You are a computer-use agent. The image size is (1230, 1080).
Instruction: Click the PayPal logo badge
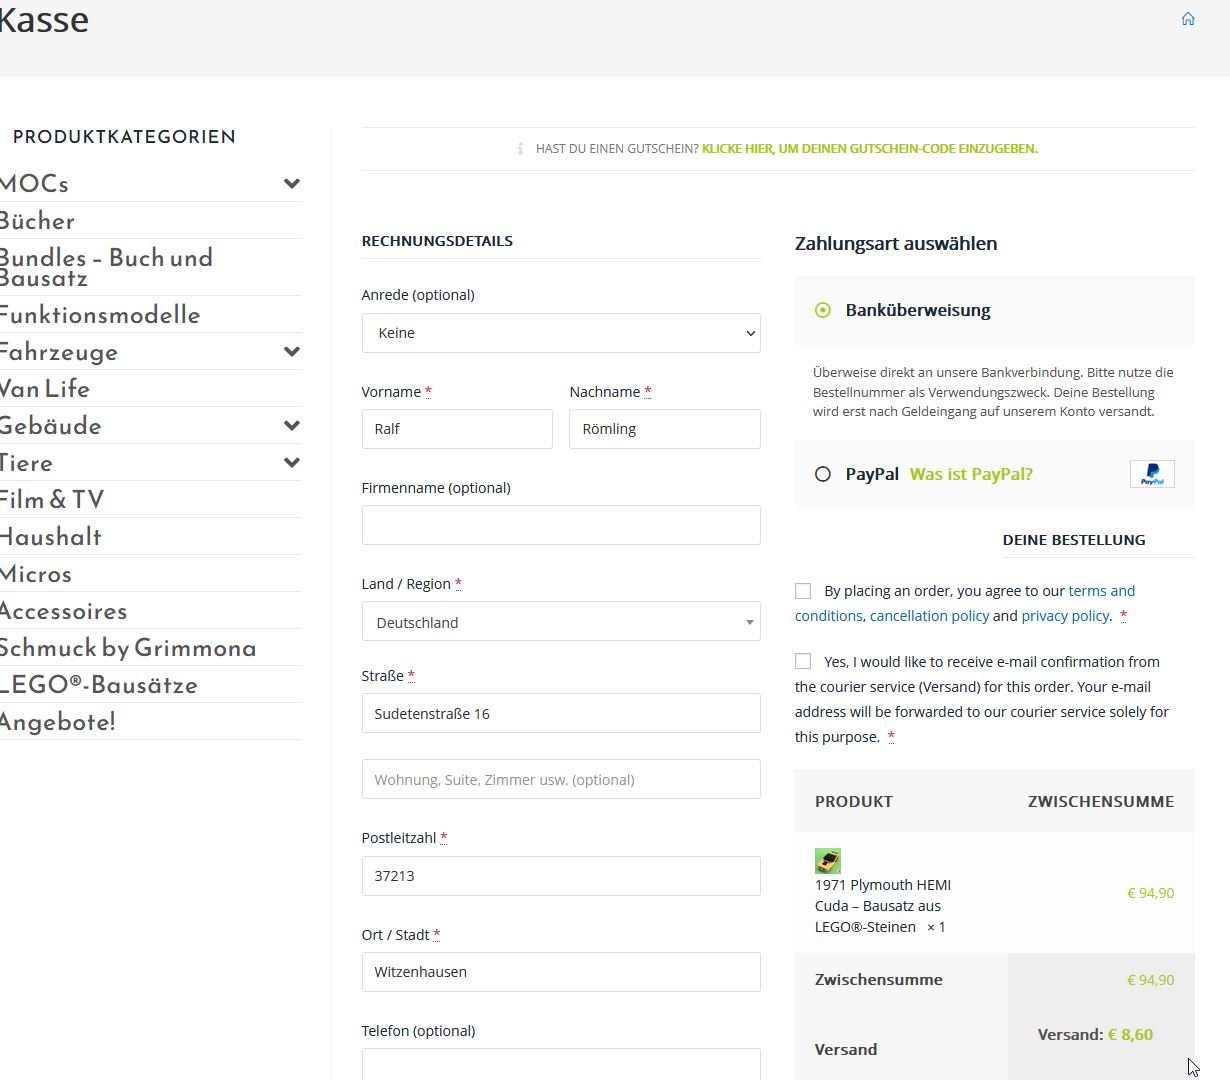click(1152, 474)
